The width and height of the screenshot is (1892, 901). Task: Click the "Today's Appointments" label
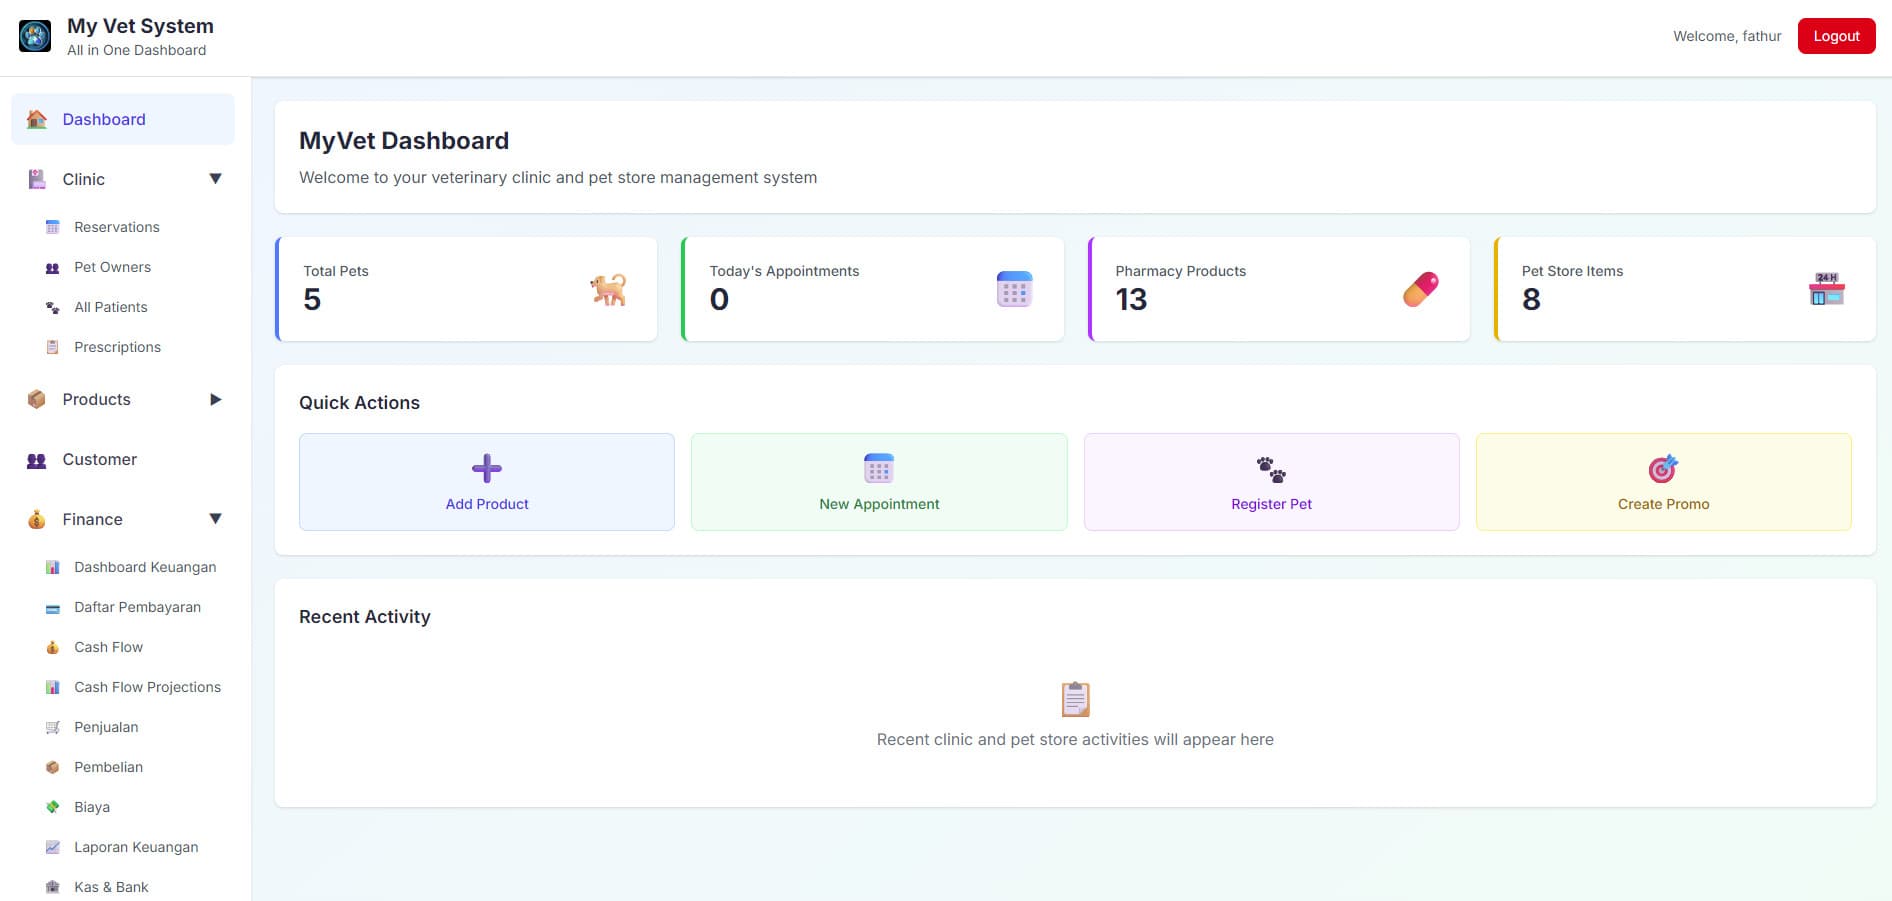point(784,271)
